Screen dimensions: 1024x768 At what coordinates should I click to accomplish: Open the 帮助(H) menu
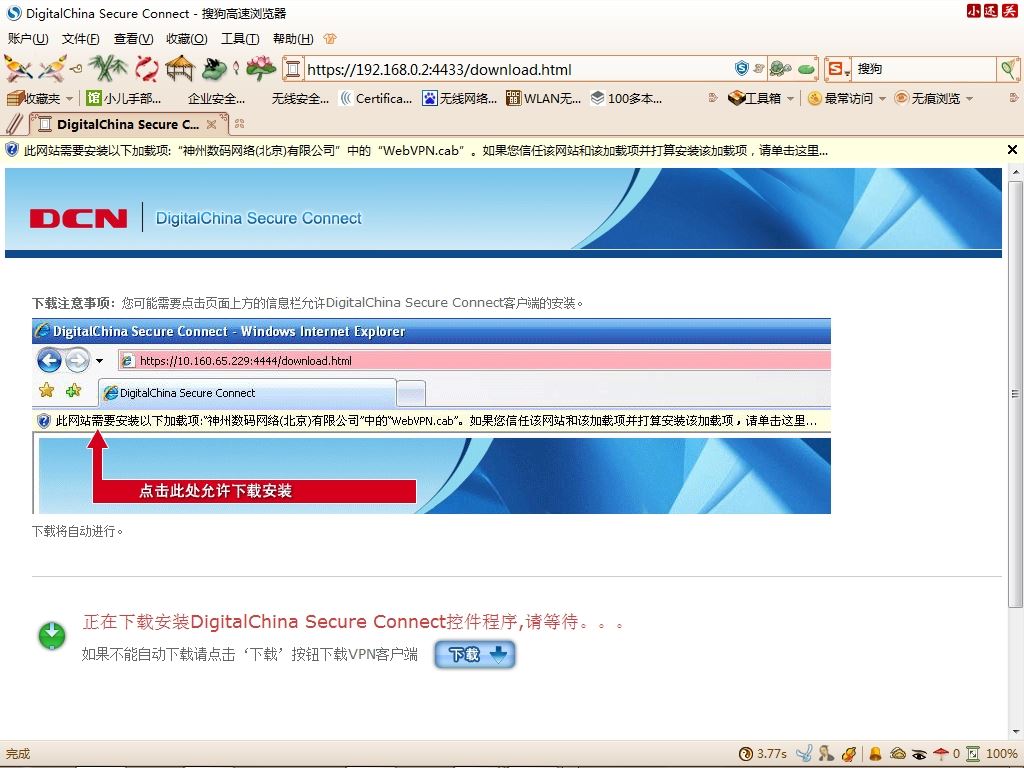(293, 39)
